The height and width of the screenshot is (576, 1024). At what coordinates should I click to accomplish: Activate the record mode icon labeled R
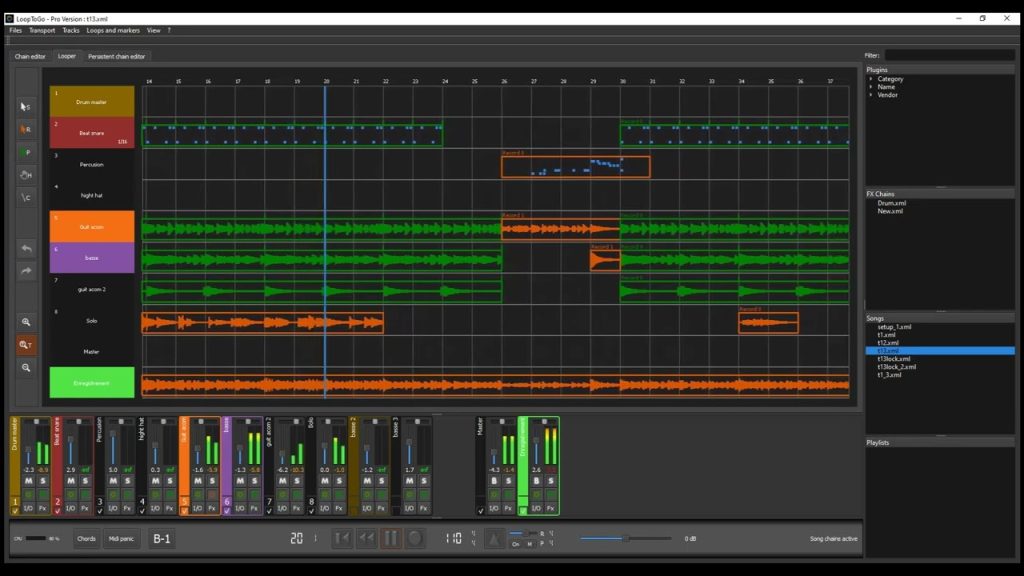point(24,130)
